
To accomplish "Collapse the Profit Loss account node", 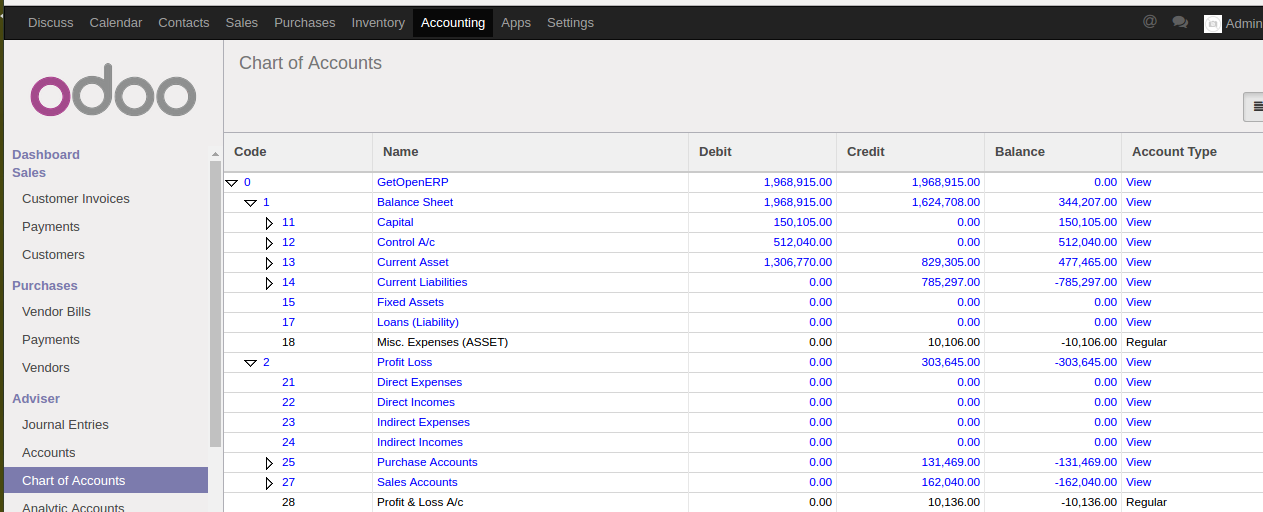I will tap(251, 363).
